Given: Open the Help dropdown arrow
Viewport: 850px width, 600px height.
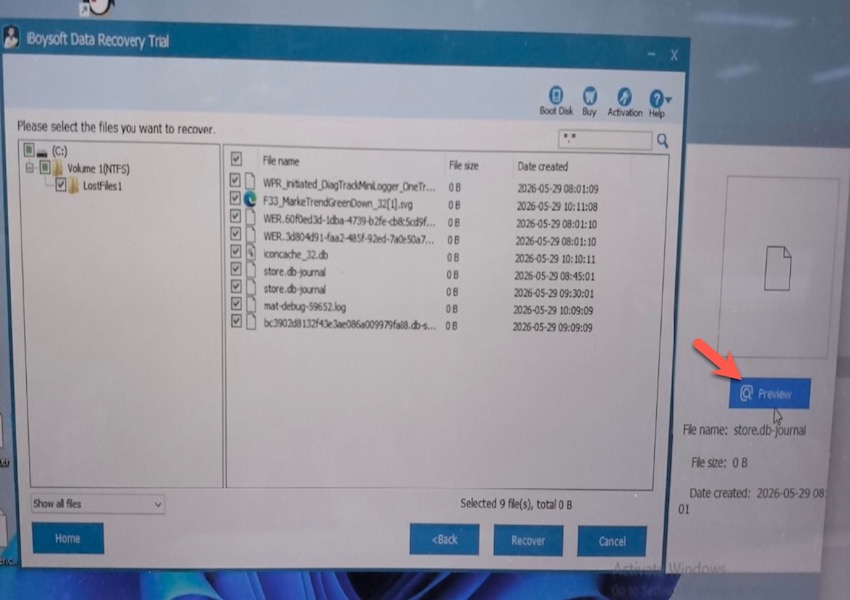Looking at the screenshot, I should (x=668, y=100).
